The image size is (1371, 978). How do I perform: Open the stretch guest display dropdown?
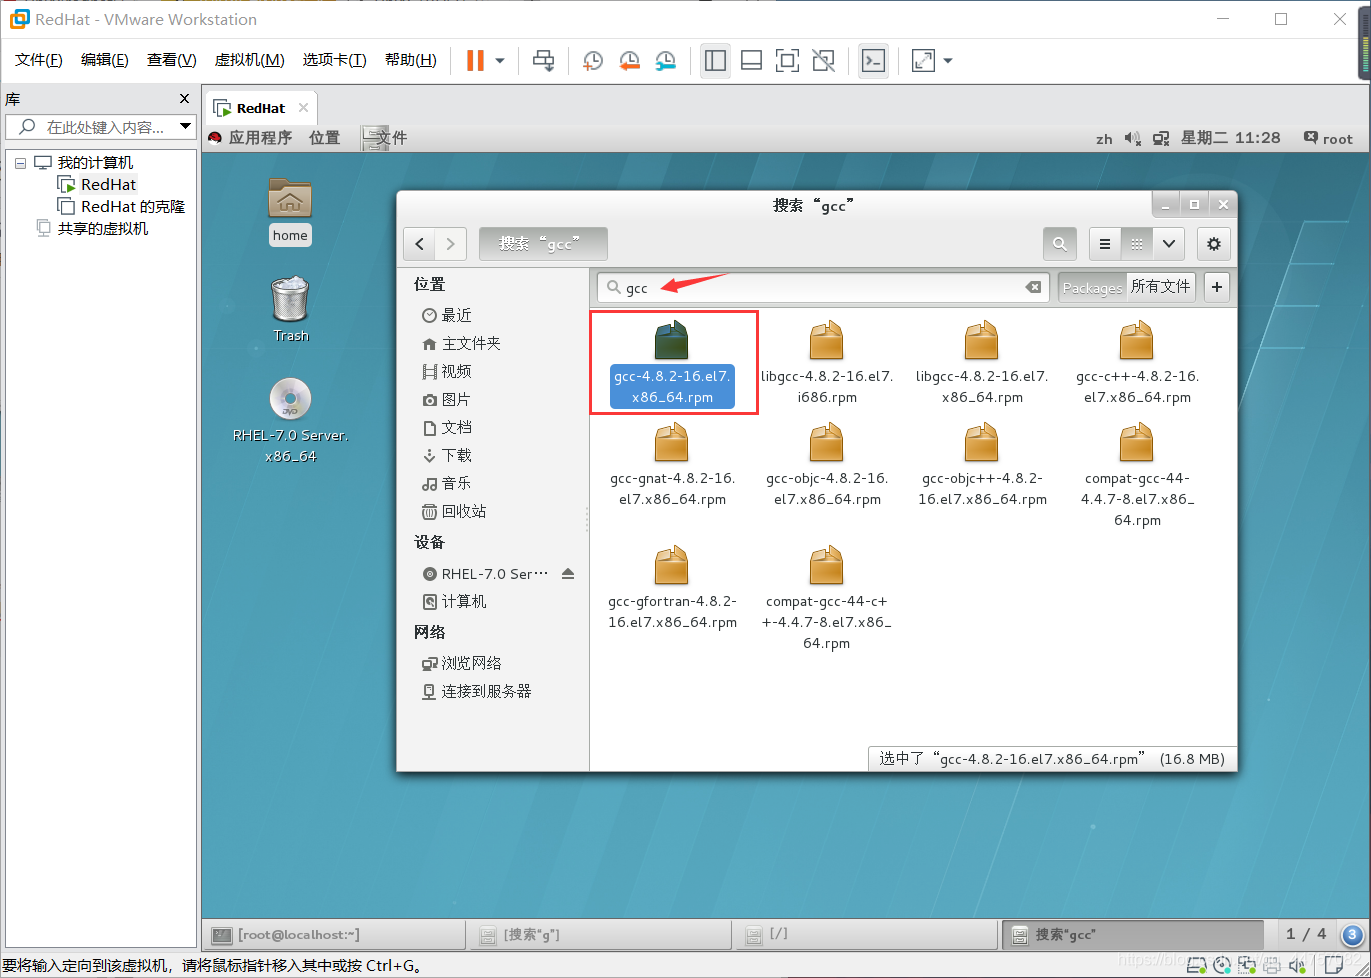click(x=947, y=61)
